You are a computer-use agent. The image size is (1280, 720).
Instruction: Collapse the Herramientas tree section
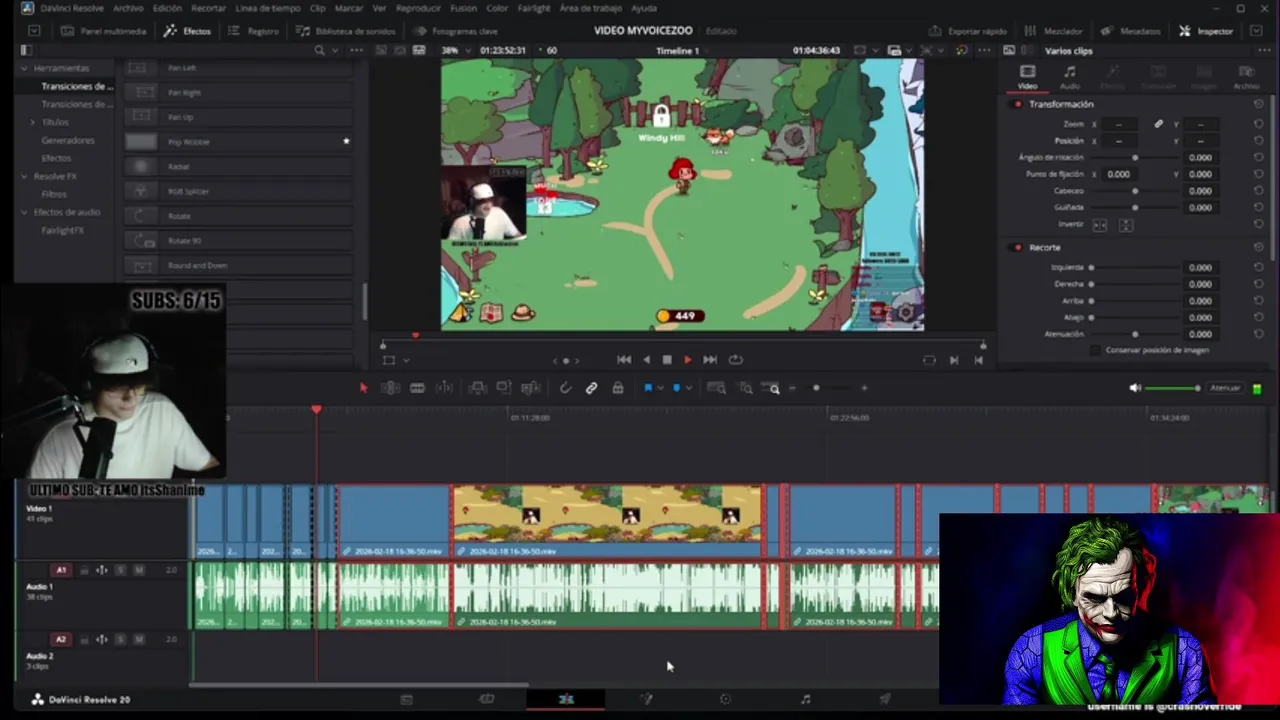[24, 68]
